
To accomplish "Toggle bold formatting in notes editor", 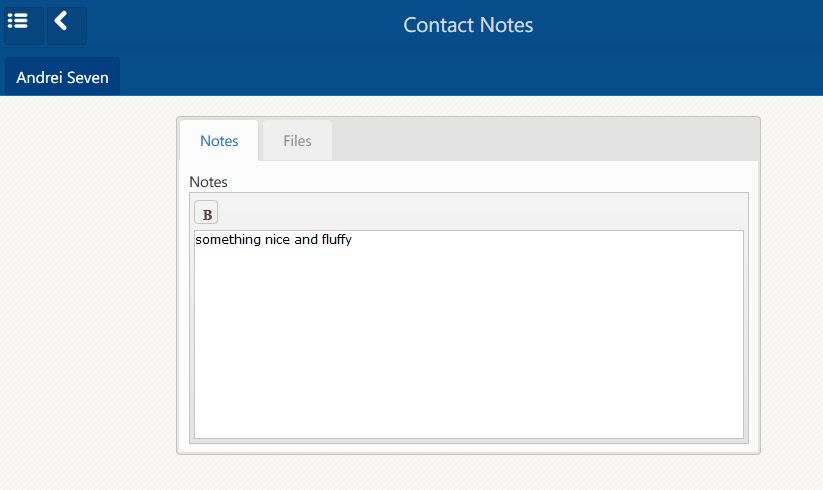I will pos(206,213).
